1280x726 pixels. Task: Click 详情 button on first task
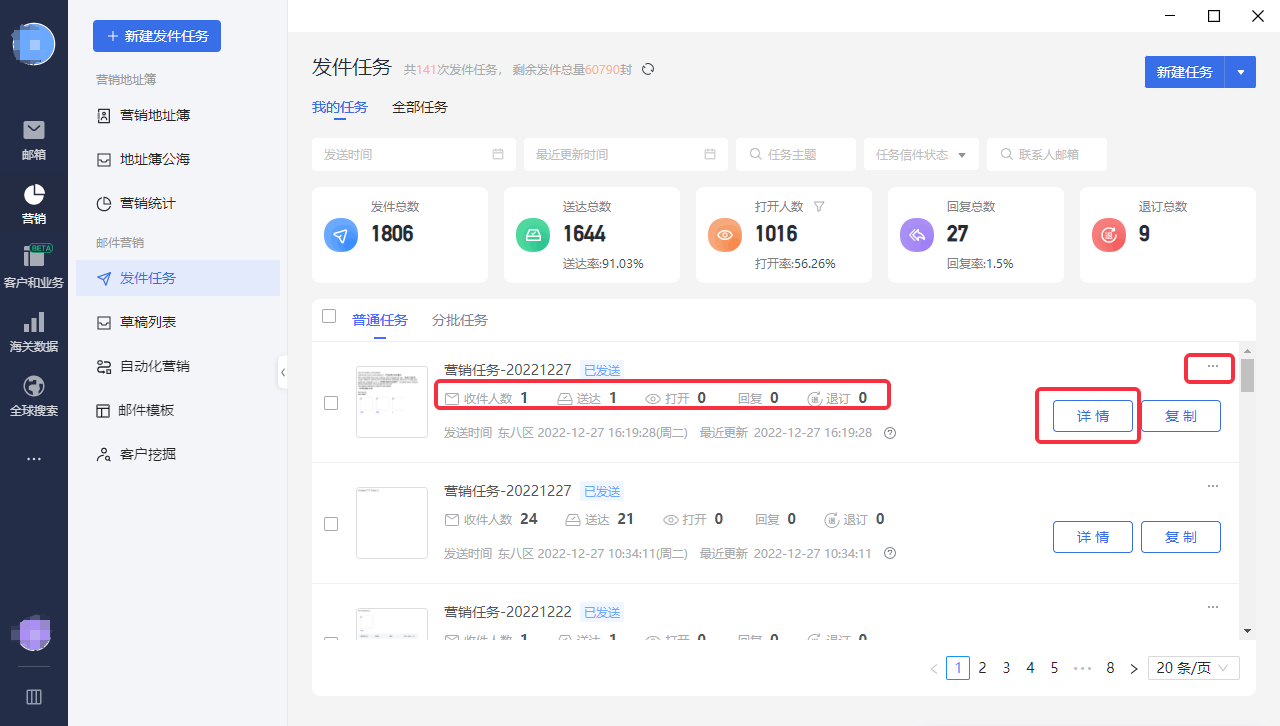(x=1092, y=416)
